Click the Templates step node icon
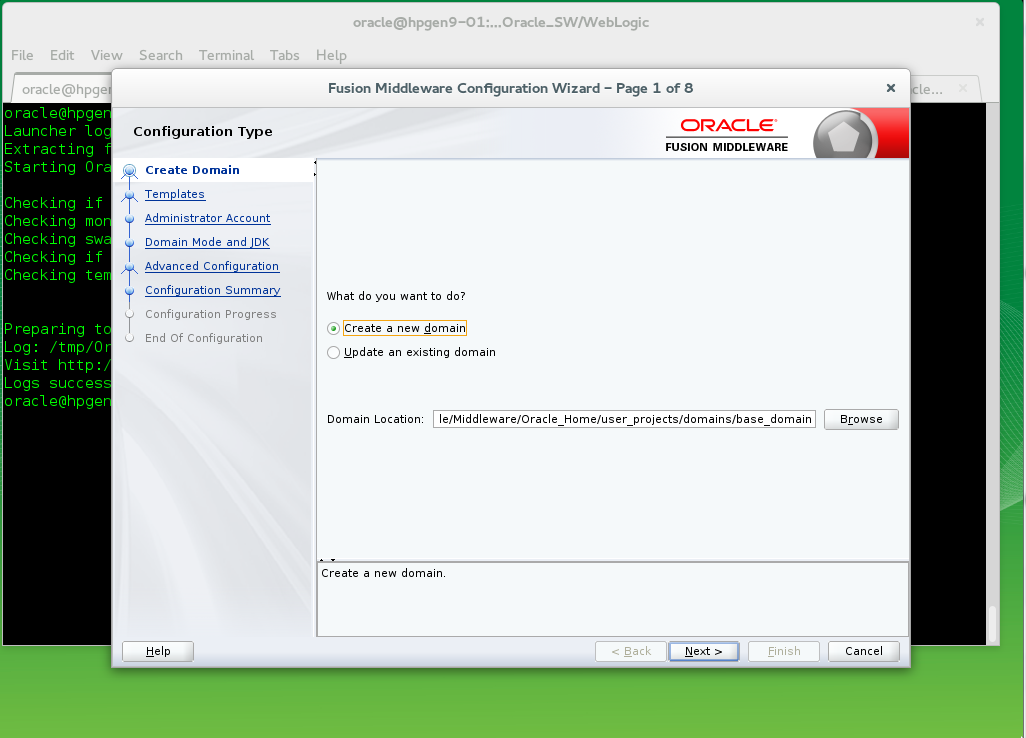Viewport: 1026px width, 738px height. point(129,195)
